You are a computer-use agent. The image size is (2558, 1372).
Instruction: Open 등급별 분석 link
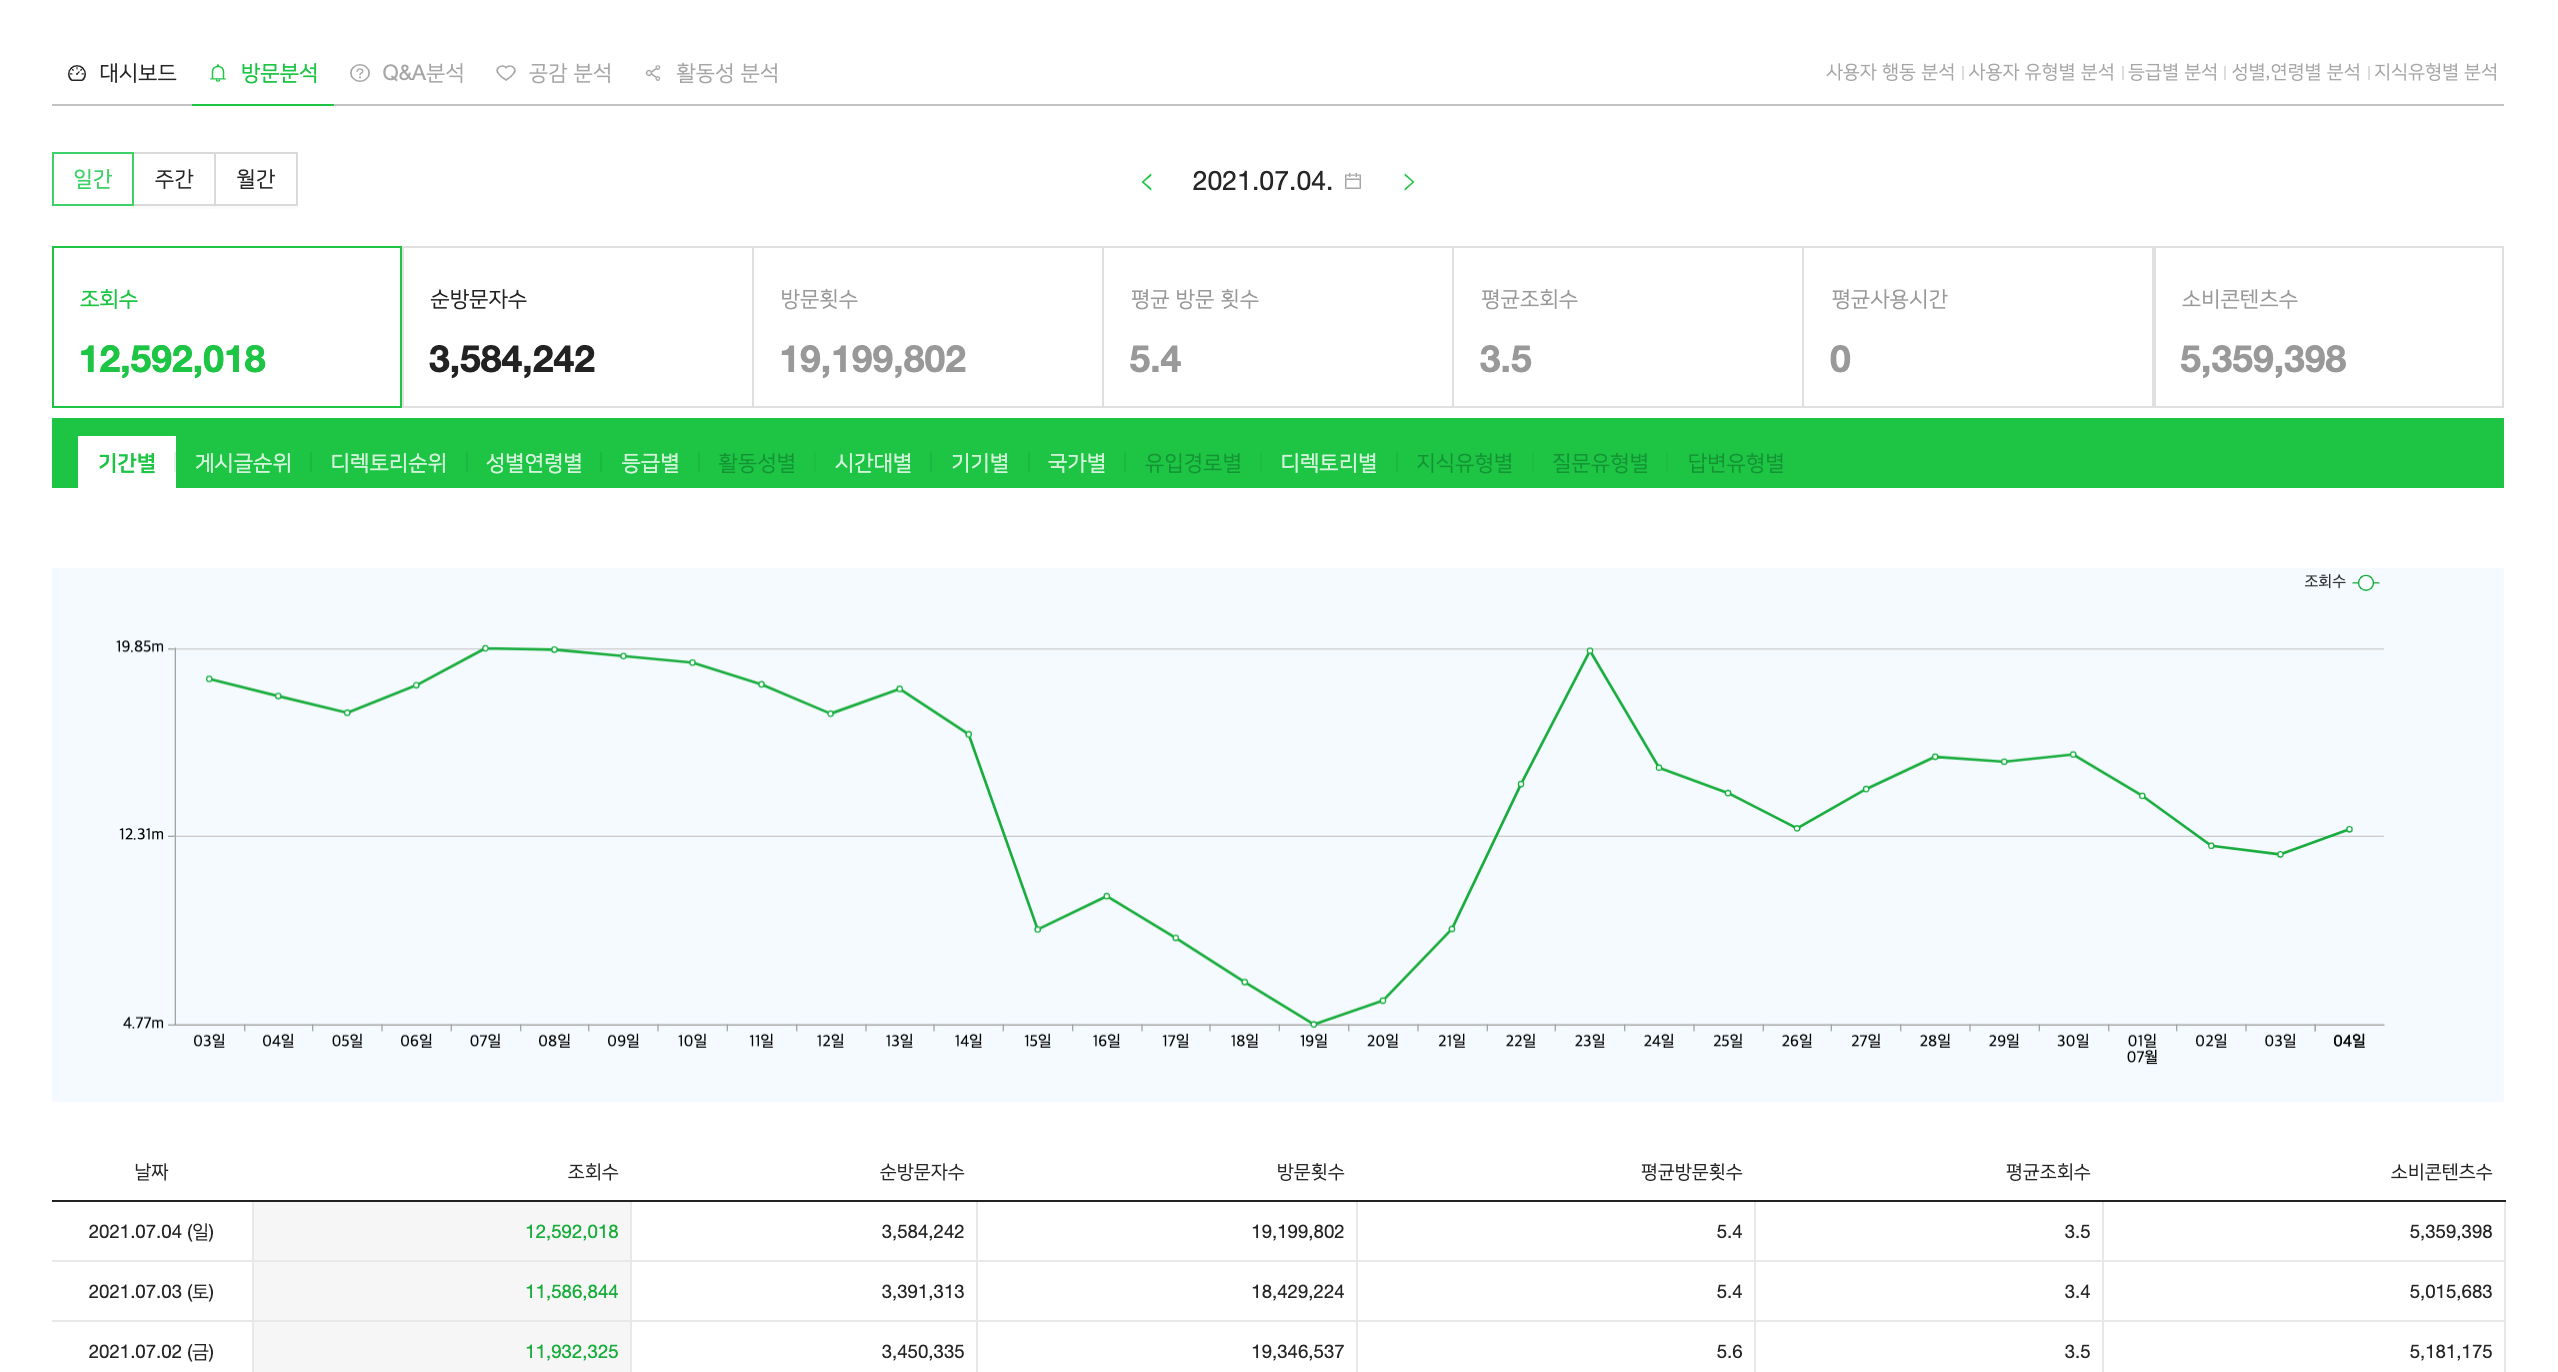point(2172,72)
